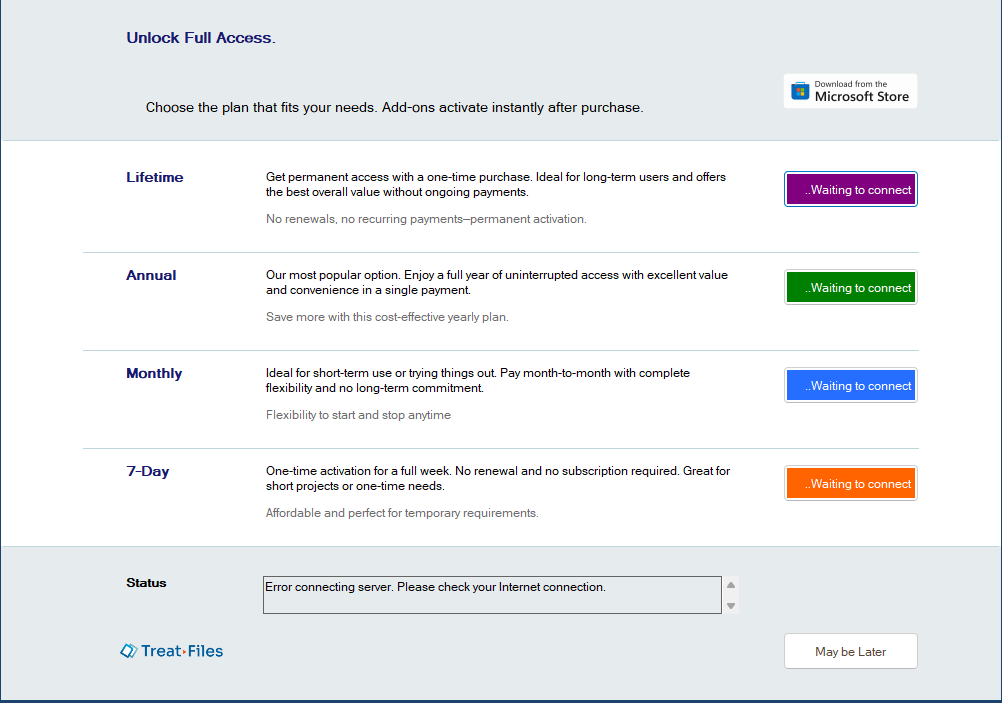
Task: Click 'Get permanent access with a one-time purchase' description
Action: point(496,185)
